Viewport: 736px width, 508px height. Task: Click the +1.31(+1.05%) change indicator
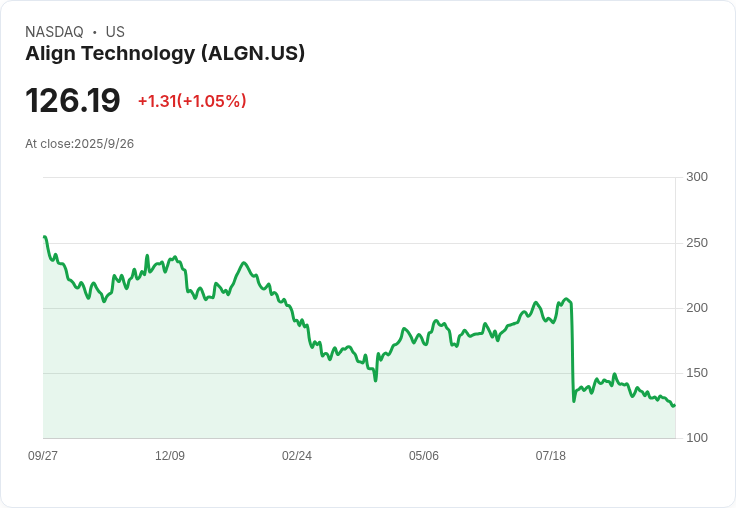coord(192,101)
